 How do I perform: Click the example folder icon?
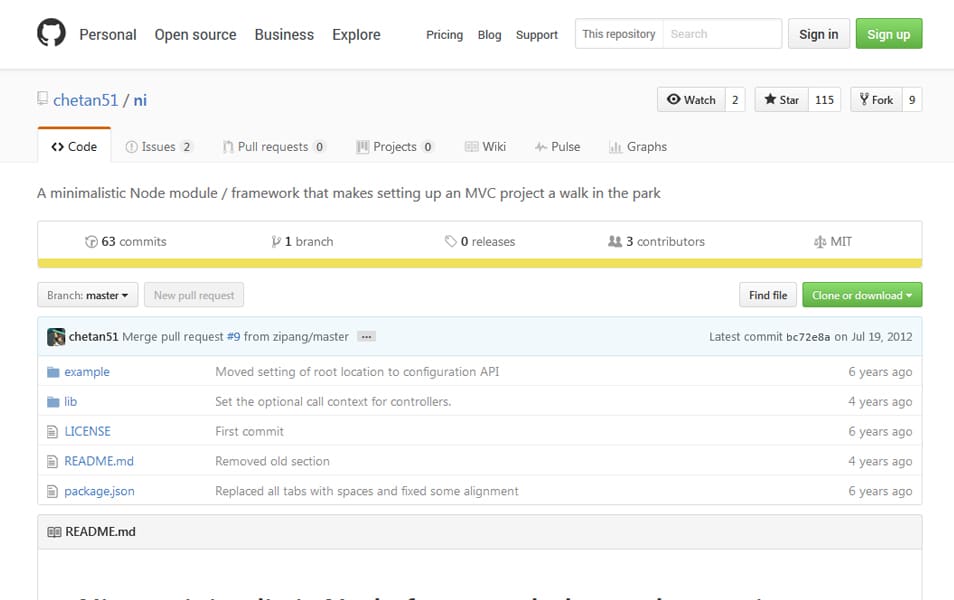(x=53, y=372)
